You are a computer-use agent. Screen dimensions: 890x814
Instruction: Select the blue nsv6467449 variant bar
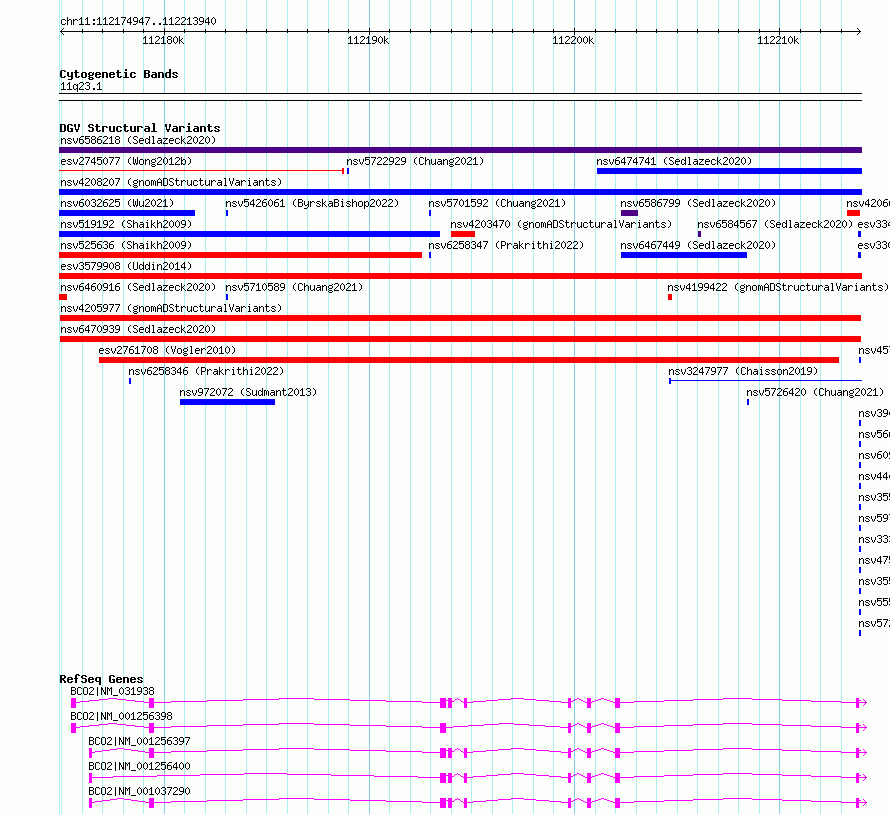point(684,255)
